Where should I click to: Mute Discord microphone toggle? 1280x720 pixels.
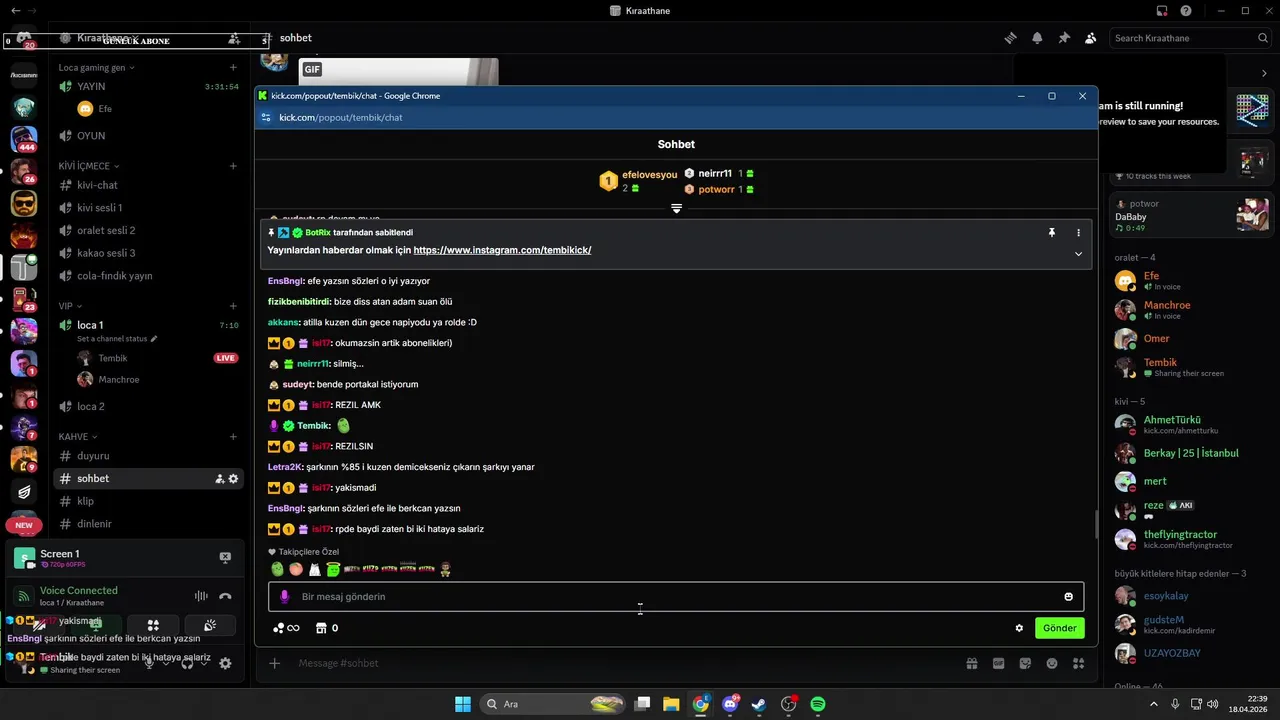[x=149, y=663]
